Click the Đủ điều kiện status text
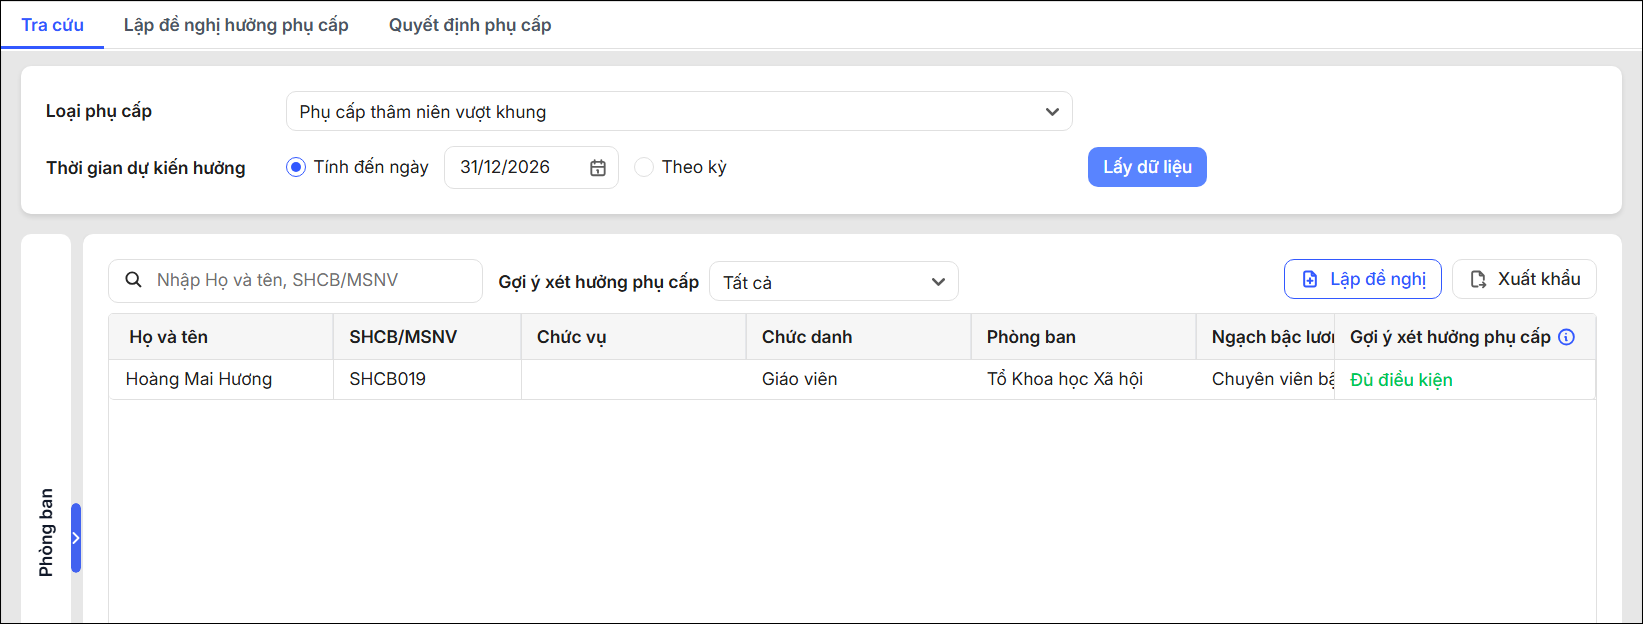1643x624 pixels. click(1401, 380)
